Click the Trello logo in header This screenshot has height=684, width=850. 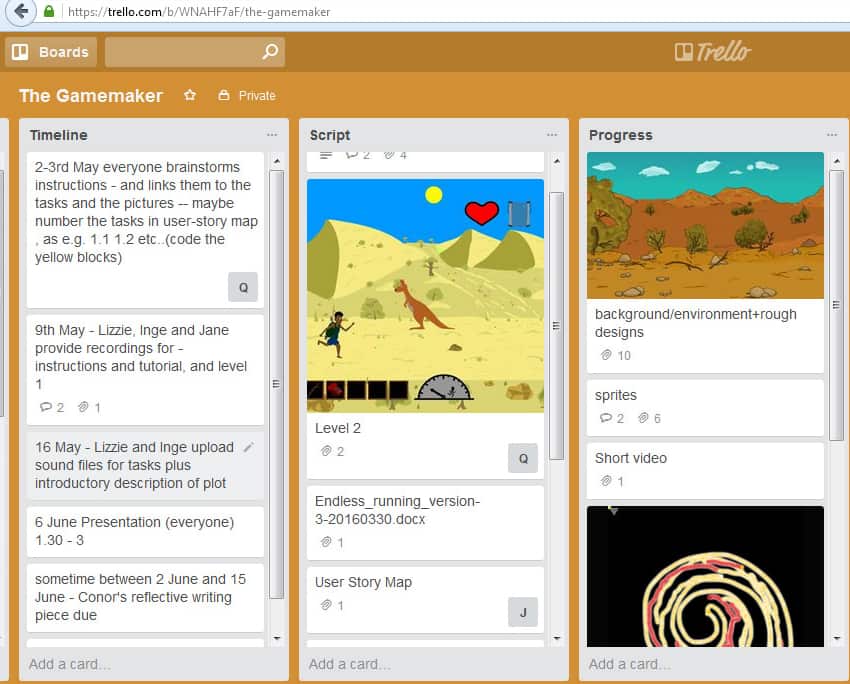click(712, 52)
